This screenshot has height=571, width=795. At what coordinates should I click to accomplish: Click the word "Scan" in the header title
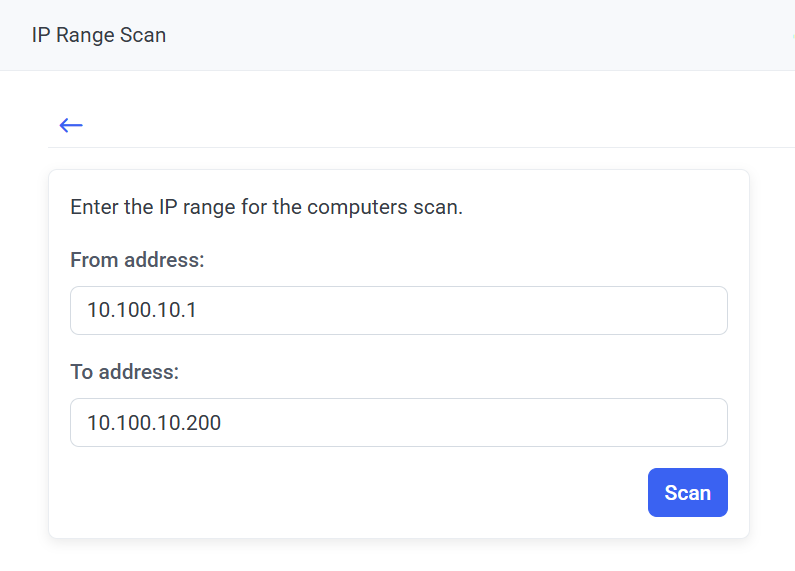[144, 35]
